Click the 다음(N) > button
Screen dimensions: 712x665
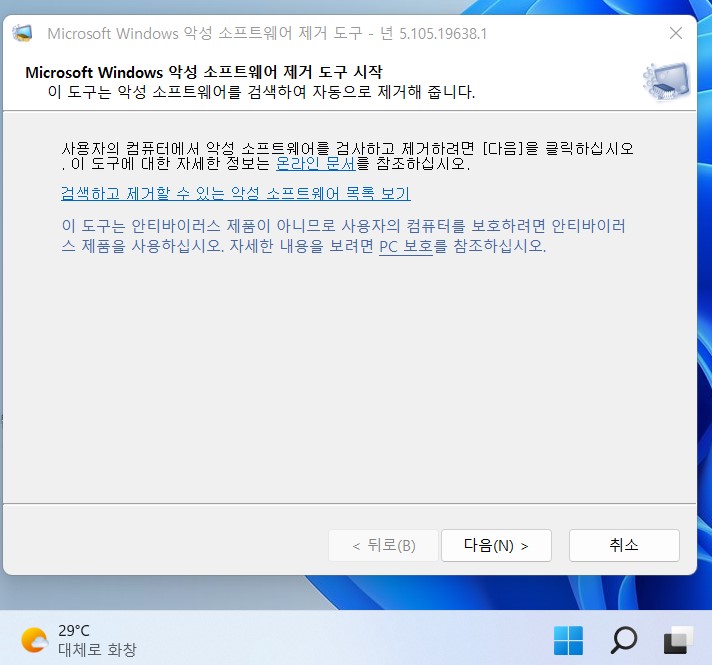[x=496, y=545]
